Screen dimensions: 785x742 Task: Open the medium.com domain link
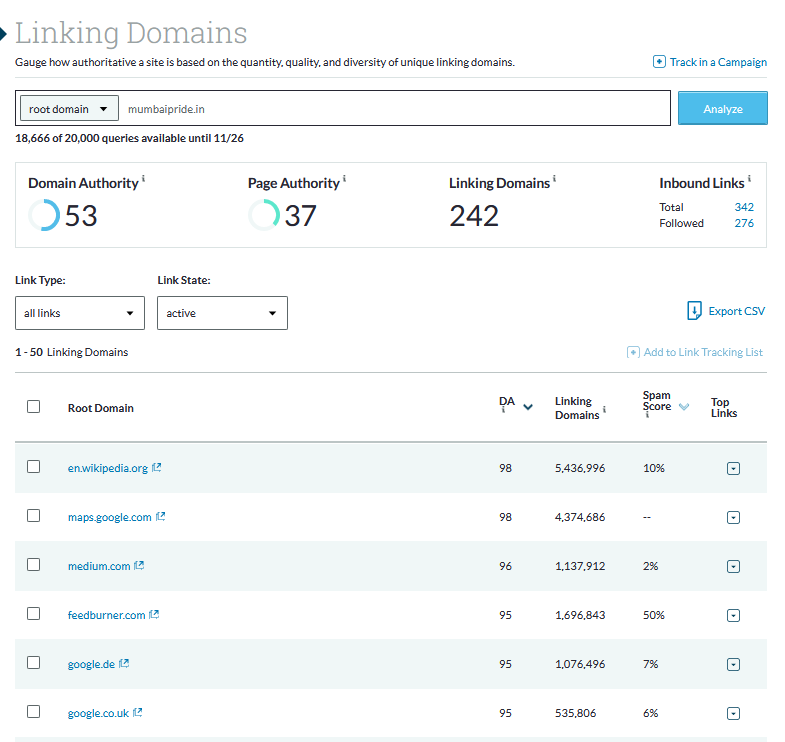(99, 566)
